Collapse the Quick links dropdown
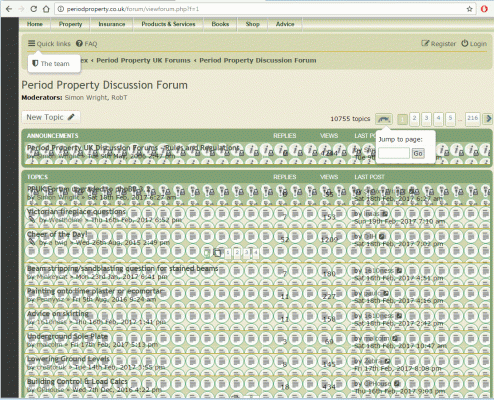 [x=49, y=44]
